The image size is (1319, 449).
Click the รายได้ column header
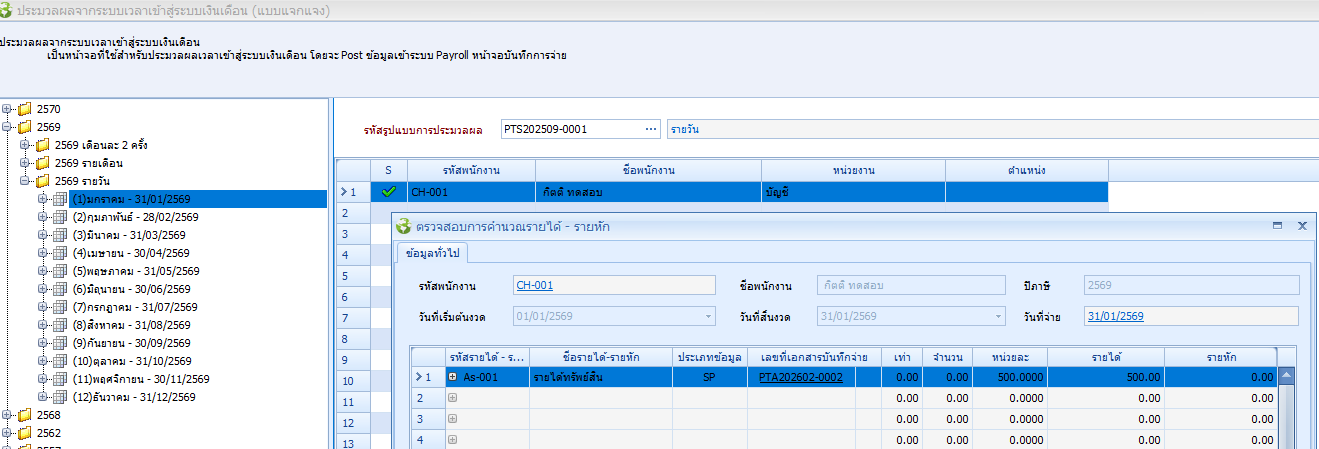pyautogui.click(x=1104, y=356)
